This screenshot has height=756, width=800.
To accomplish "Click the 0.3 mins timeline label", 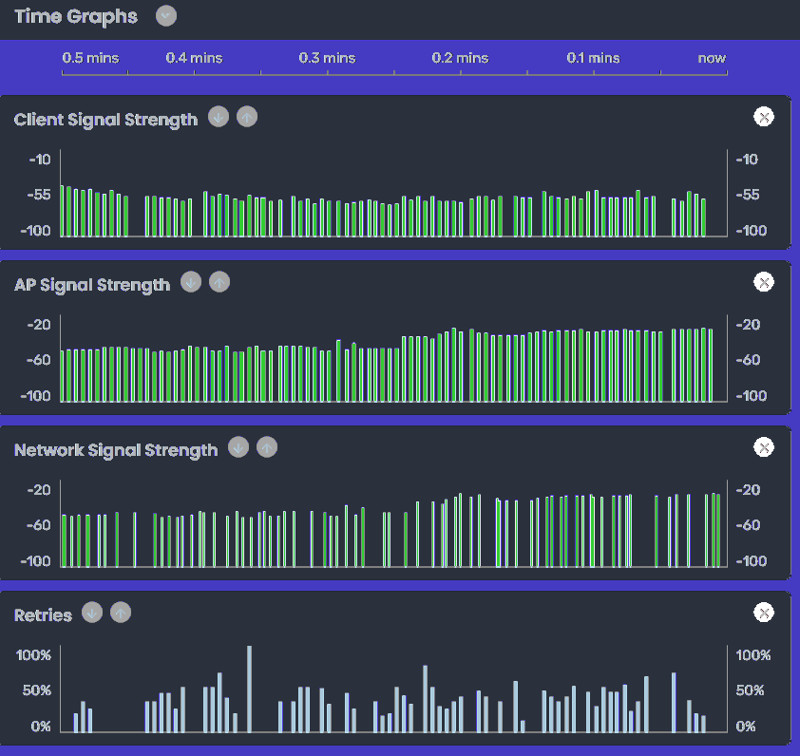I will click(x=327, y=58).
